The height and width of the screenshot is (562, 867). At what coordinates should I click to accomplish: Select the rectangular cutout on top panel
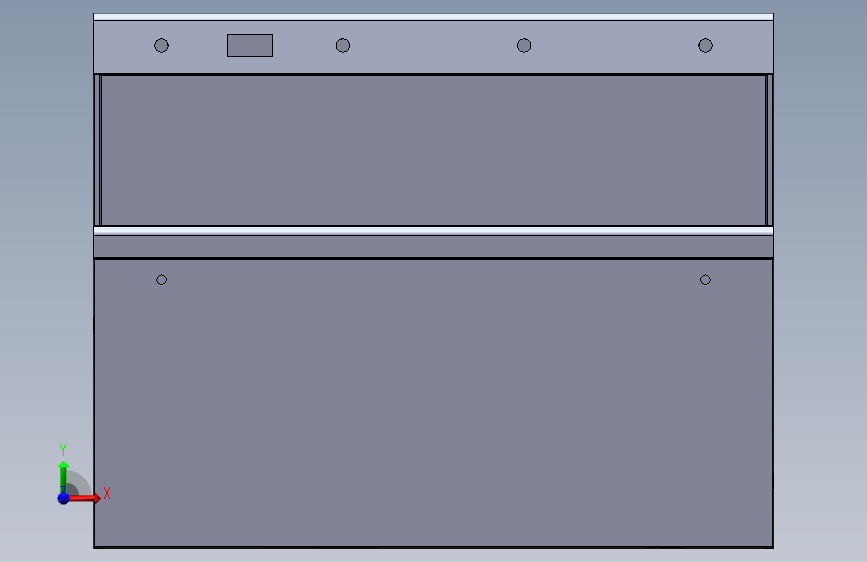click(x=250, y=45)
